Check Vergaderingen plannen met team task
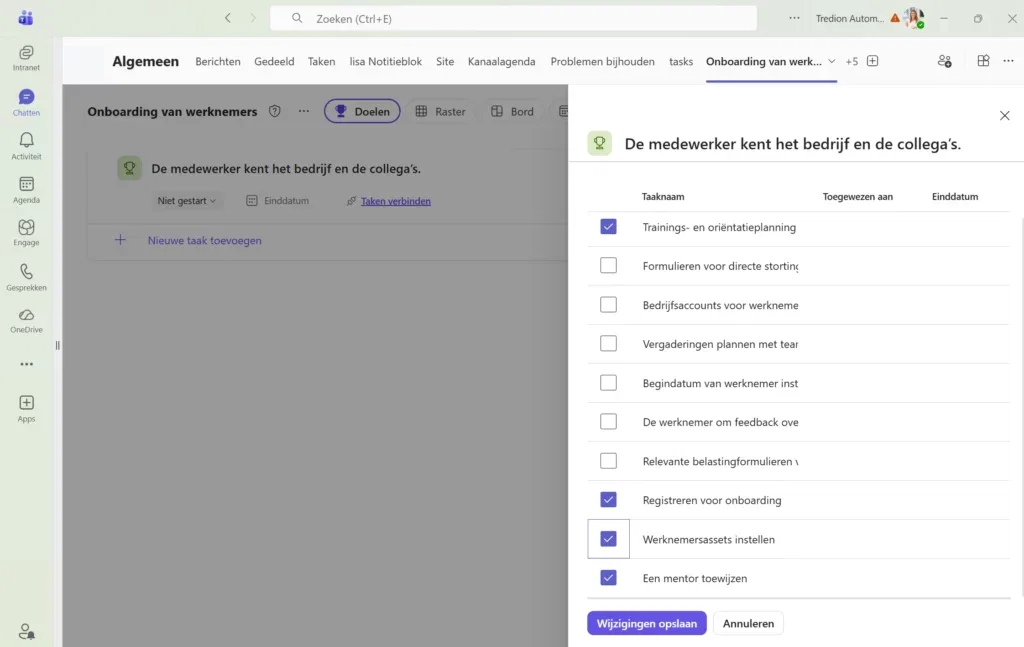 click(608, 343)
